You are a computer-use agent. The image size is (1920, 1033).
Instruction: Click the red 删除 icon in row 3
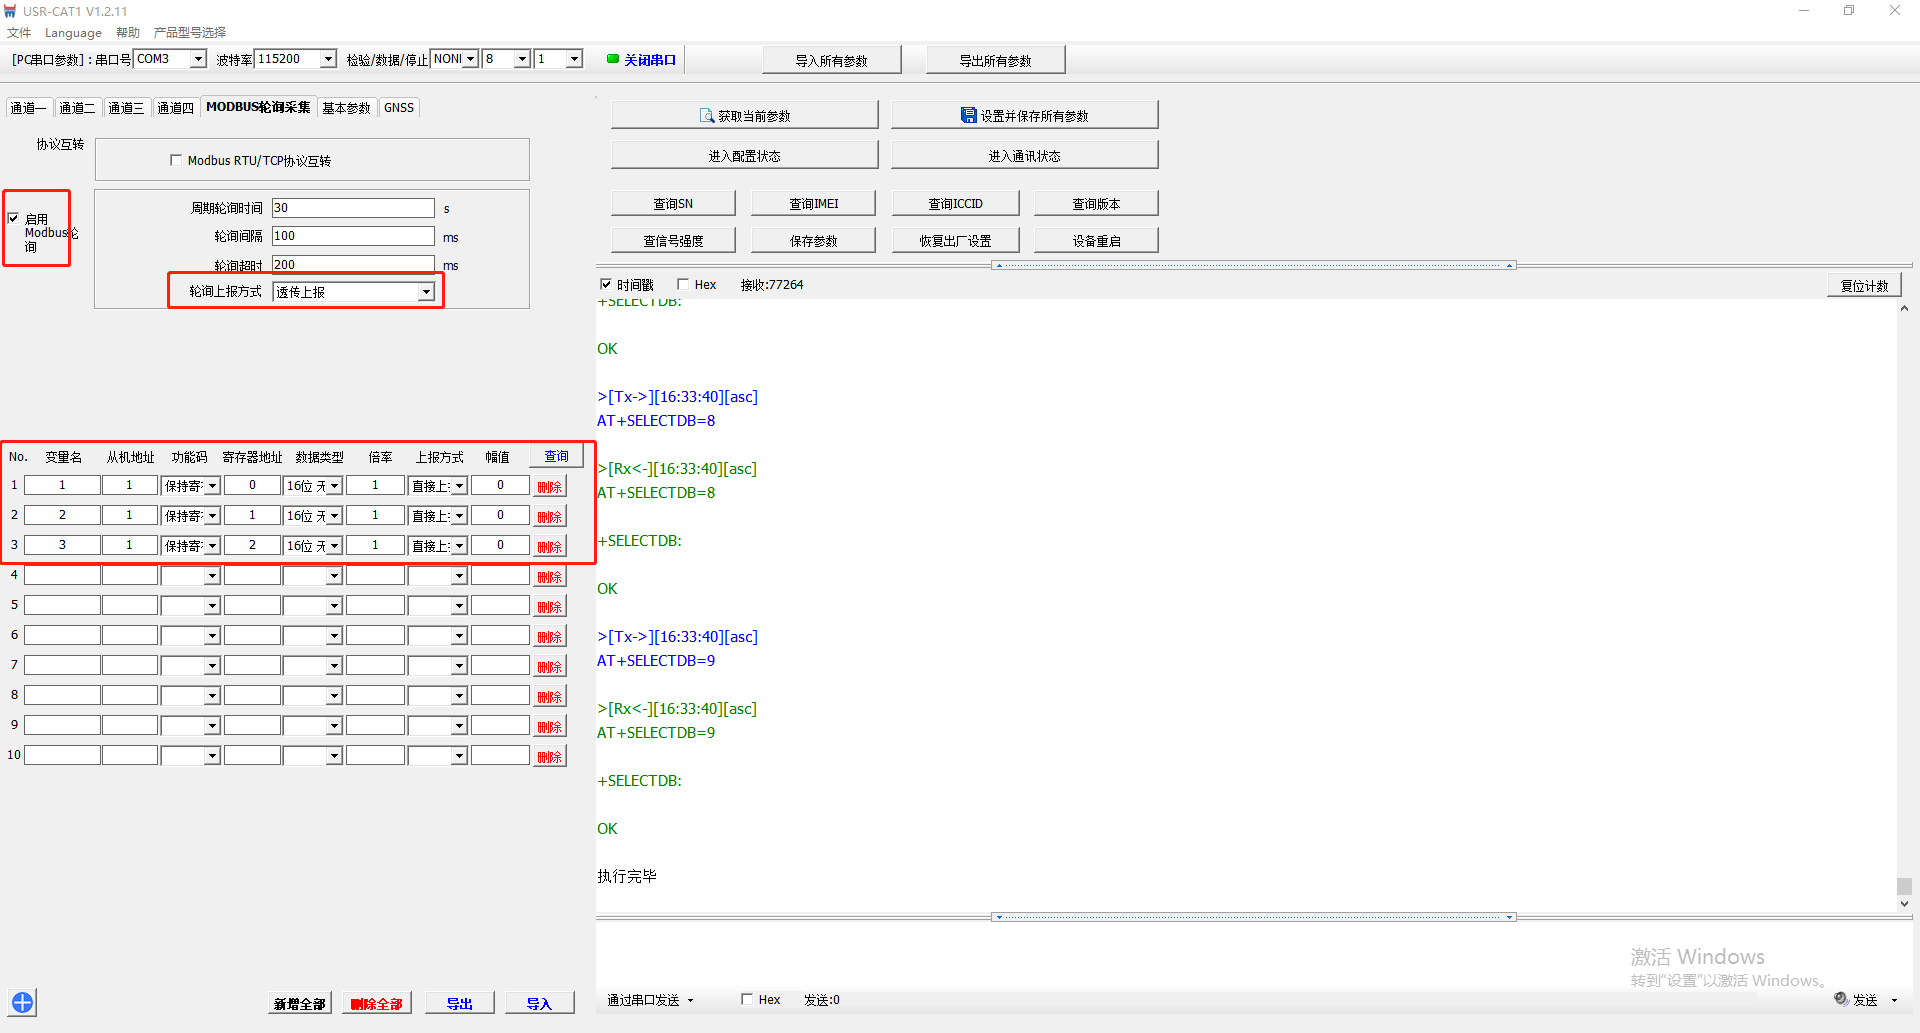point(549,547)
